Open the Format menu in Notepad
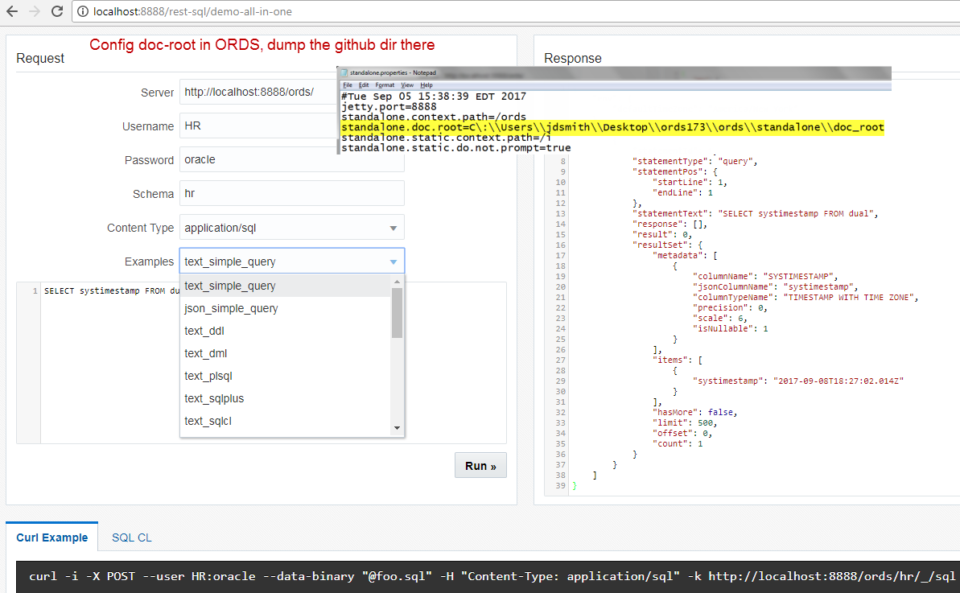This screenshot has width=960, height=593. coord(385,85)
